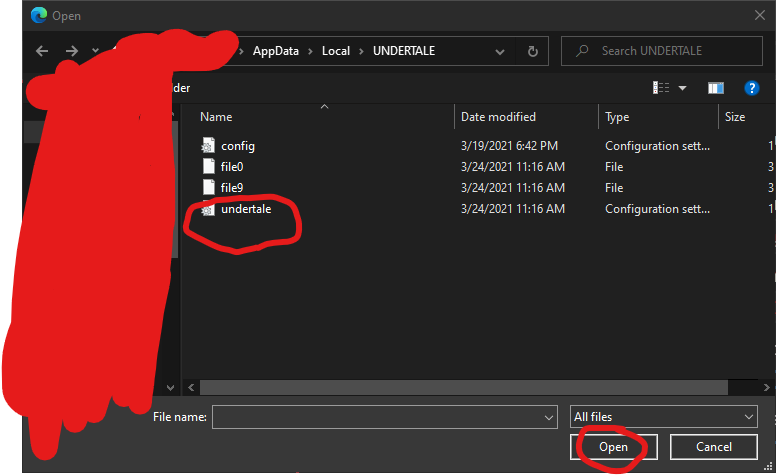Image resolution: width=776 pixels, height=475 pixels.
Task: Change your view layout icon
Action: click(x=661, y=88)
